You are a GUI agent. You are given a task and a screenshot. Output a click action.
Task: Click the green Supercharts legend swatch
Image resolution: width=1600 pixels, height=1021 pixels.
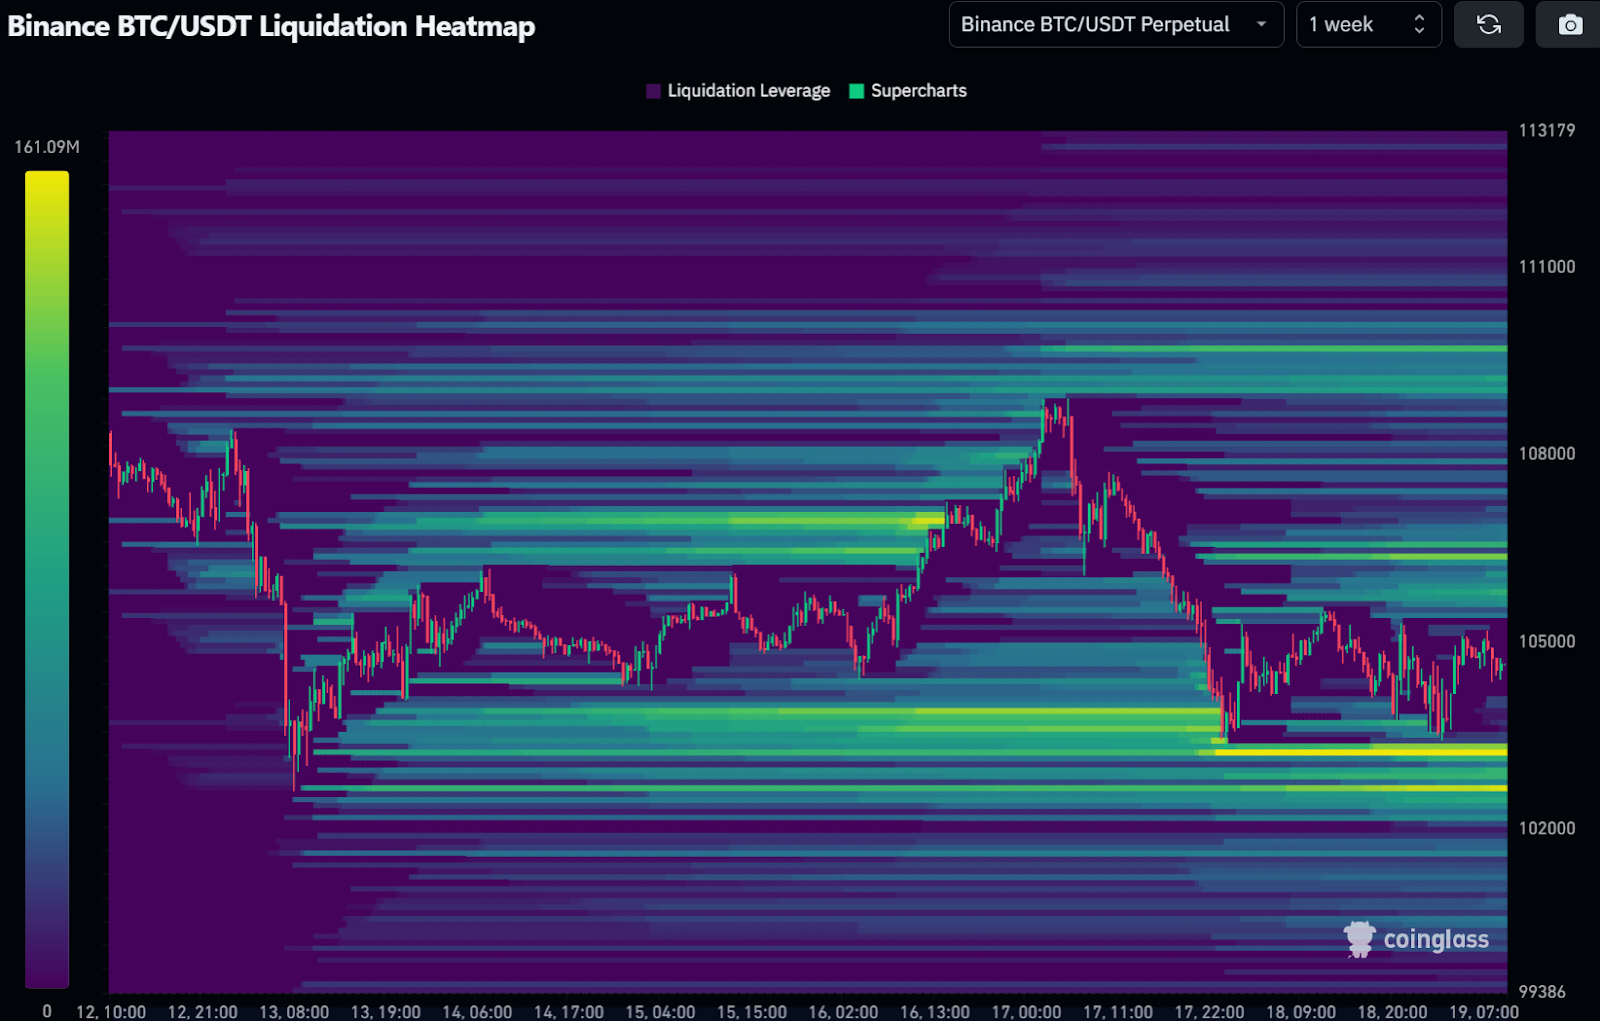pos(856,91)
